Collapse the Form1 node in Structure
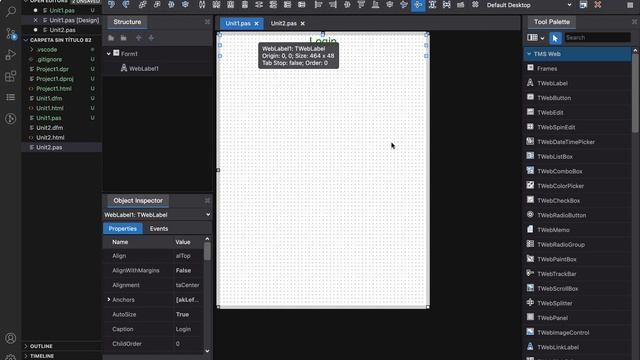This screenshot has width=640, height=360. point(109,53)
